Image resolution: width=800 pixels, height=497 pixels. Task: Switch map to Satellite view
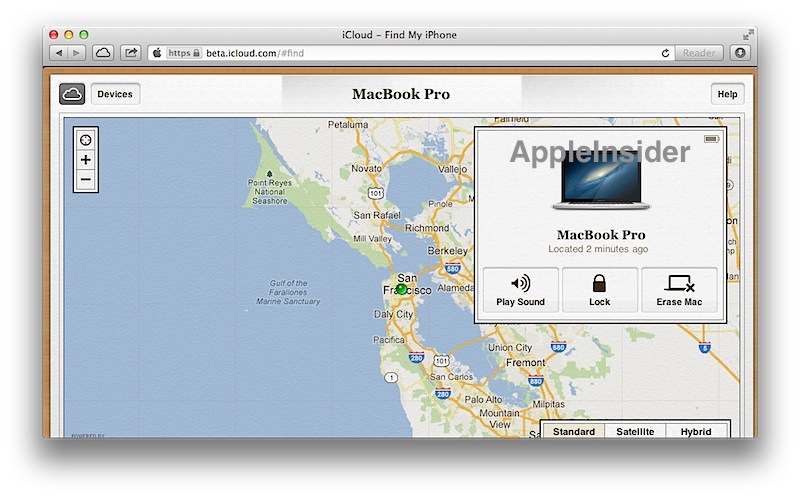[x=635, y=431]
